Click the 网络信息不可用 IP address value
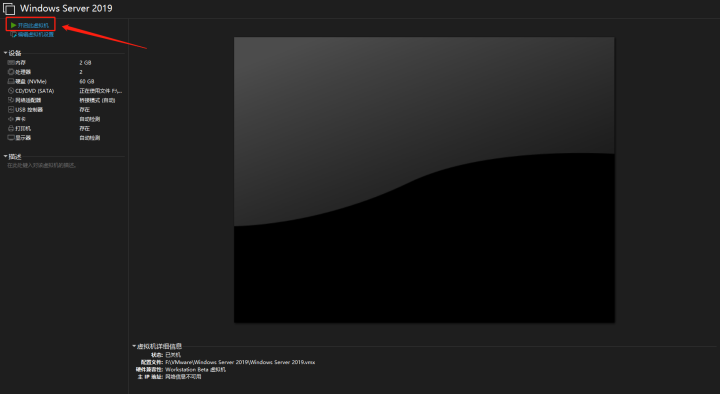This screenshot has height=394, width=720. [183, 377]
